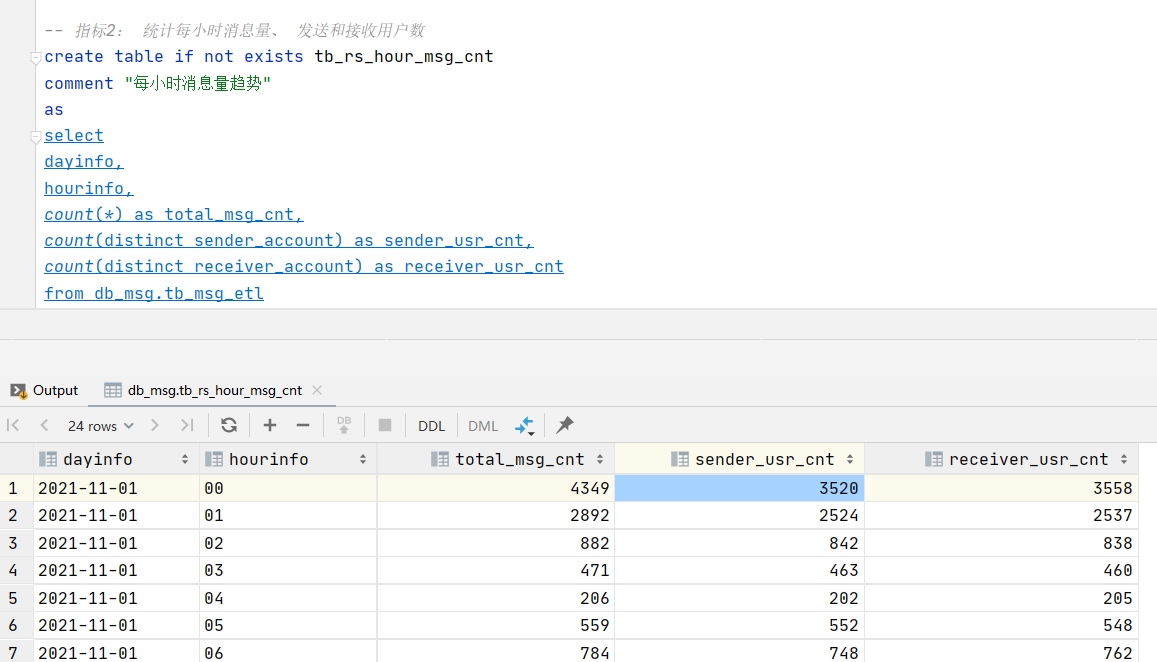Image resolution: width=1157 pixels, height=662 pixels.
Task: Collapse the select statement fold
Action: [35, 137]
